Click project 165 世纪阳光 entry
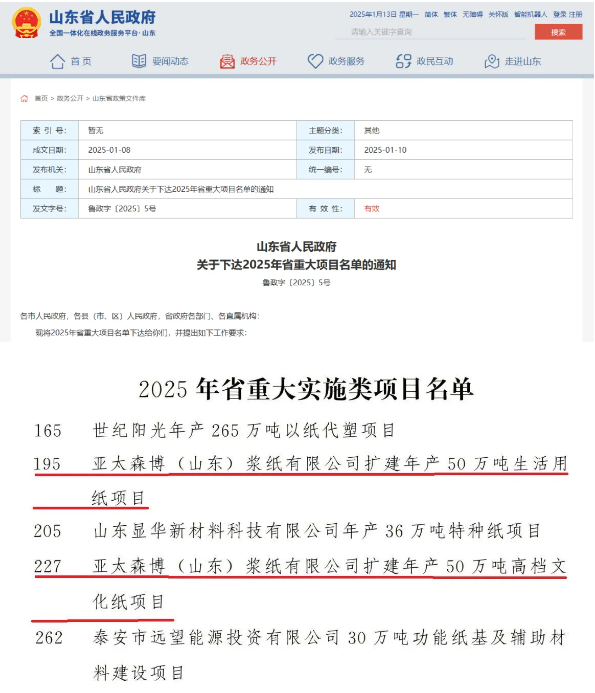This screenshot has height=693, width=595. pos(214,430)
